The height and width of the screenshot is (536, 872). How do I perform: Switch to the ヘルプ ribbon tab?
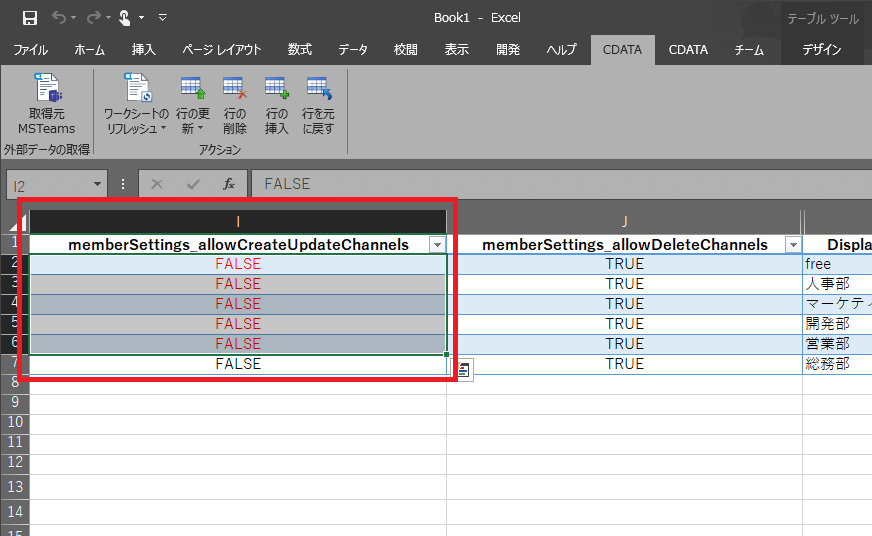561,49
